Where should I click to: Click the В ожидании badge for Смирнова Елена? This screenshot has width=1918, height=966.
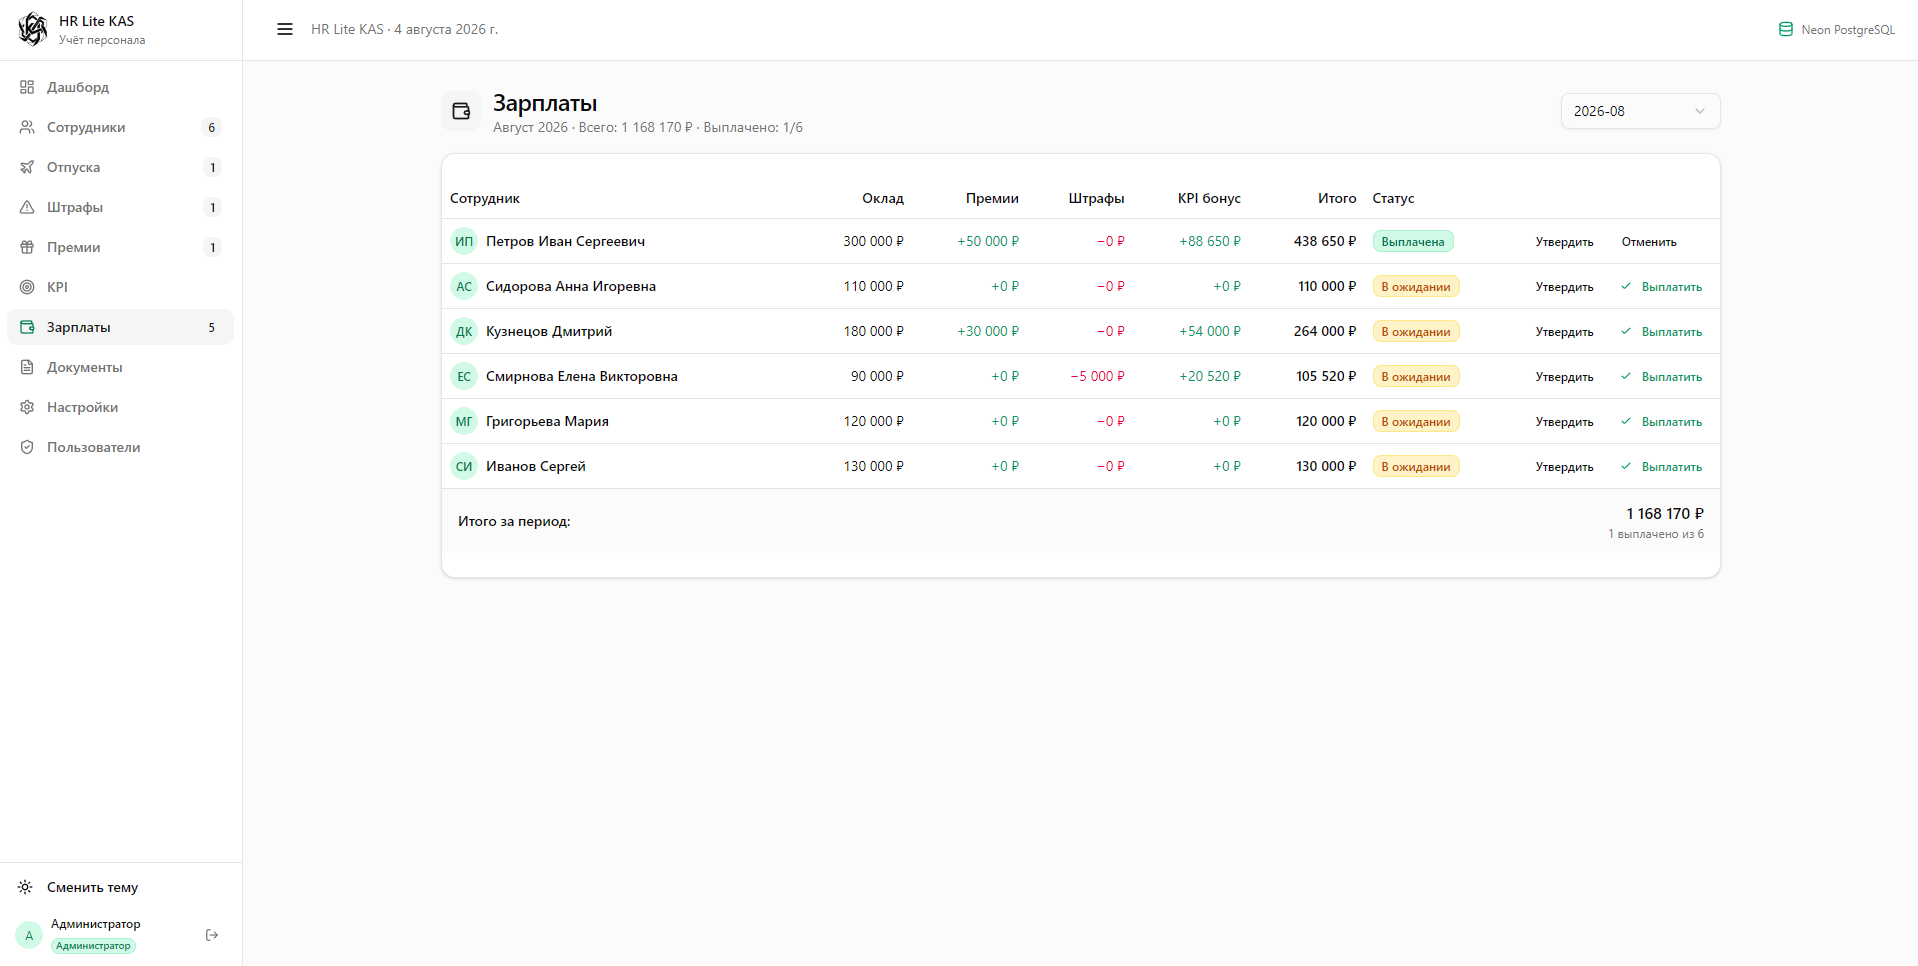coord(1416,377)
